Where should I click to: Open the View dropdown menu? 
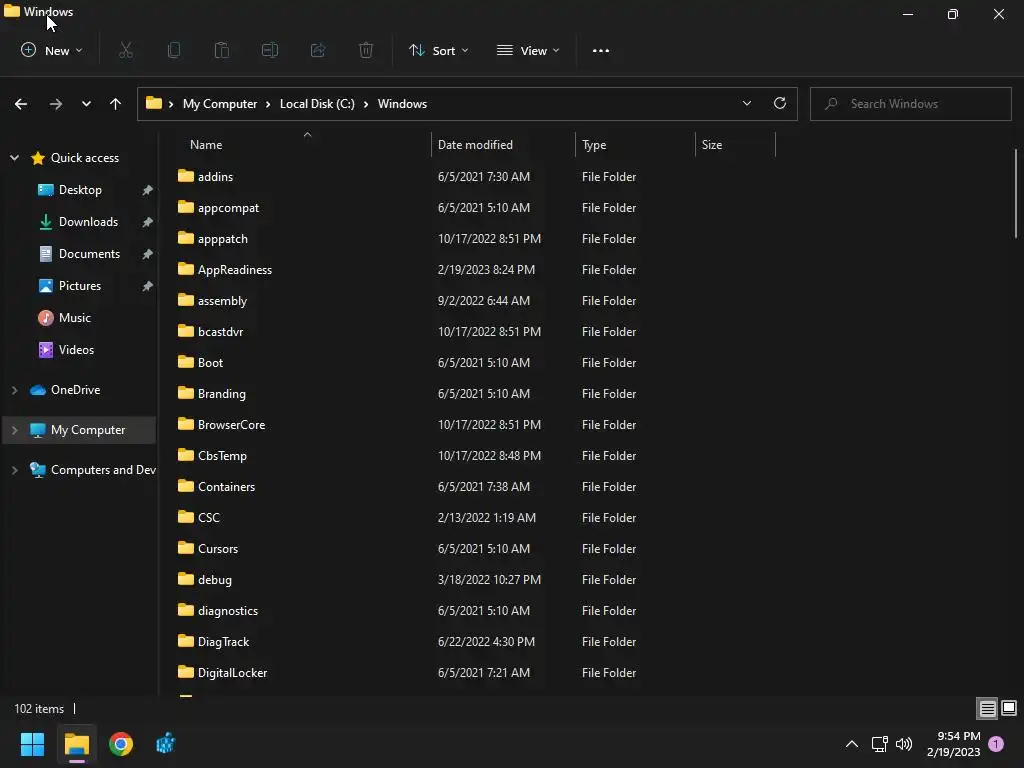click(x=528, y=50)
